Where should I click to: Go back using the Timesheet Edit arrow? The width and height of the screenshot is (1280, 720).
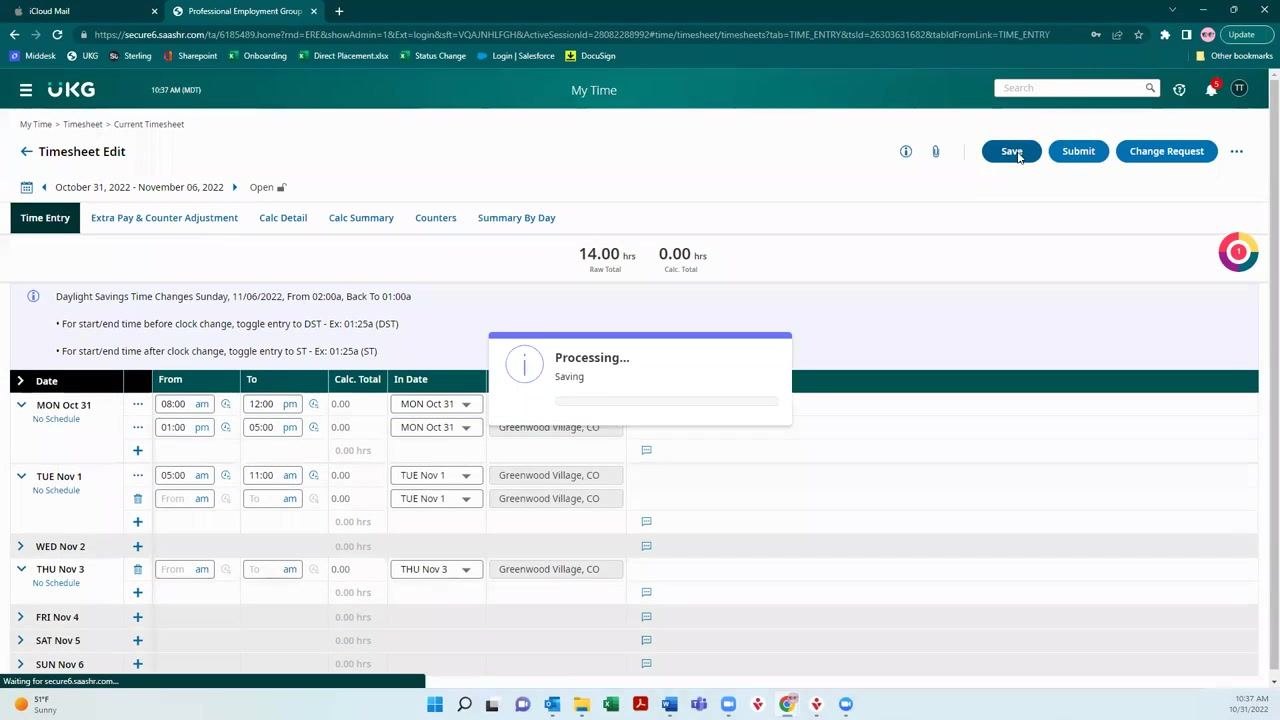26,152
